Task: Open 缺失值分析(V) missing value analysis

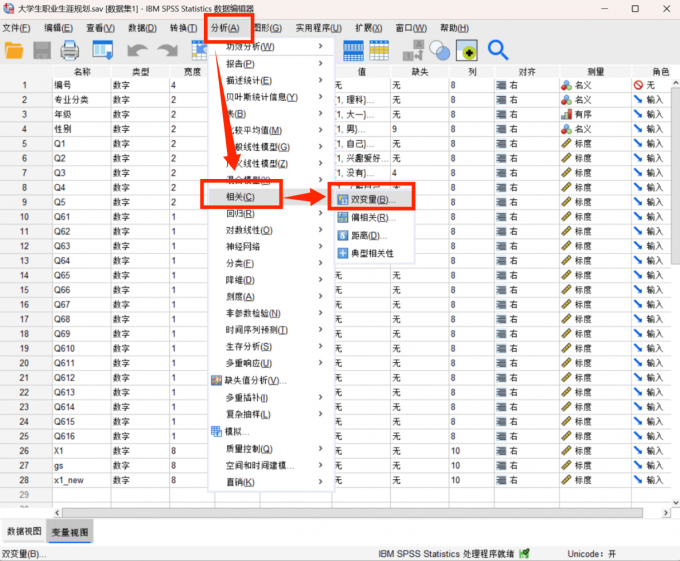Action: pyautogui.click(x=255, y=381)
